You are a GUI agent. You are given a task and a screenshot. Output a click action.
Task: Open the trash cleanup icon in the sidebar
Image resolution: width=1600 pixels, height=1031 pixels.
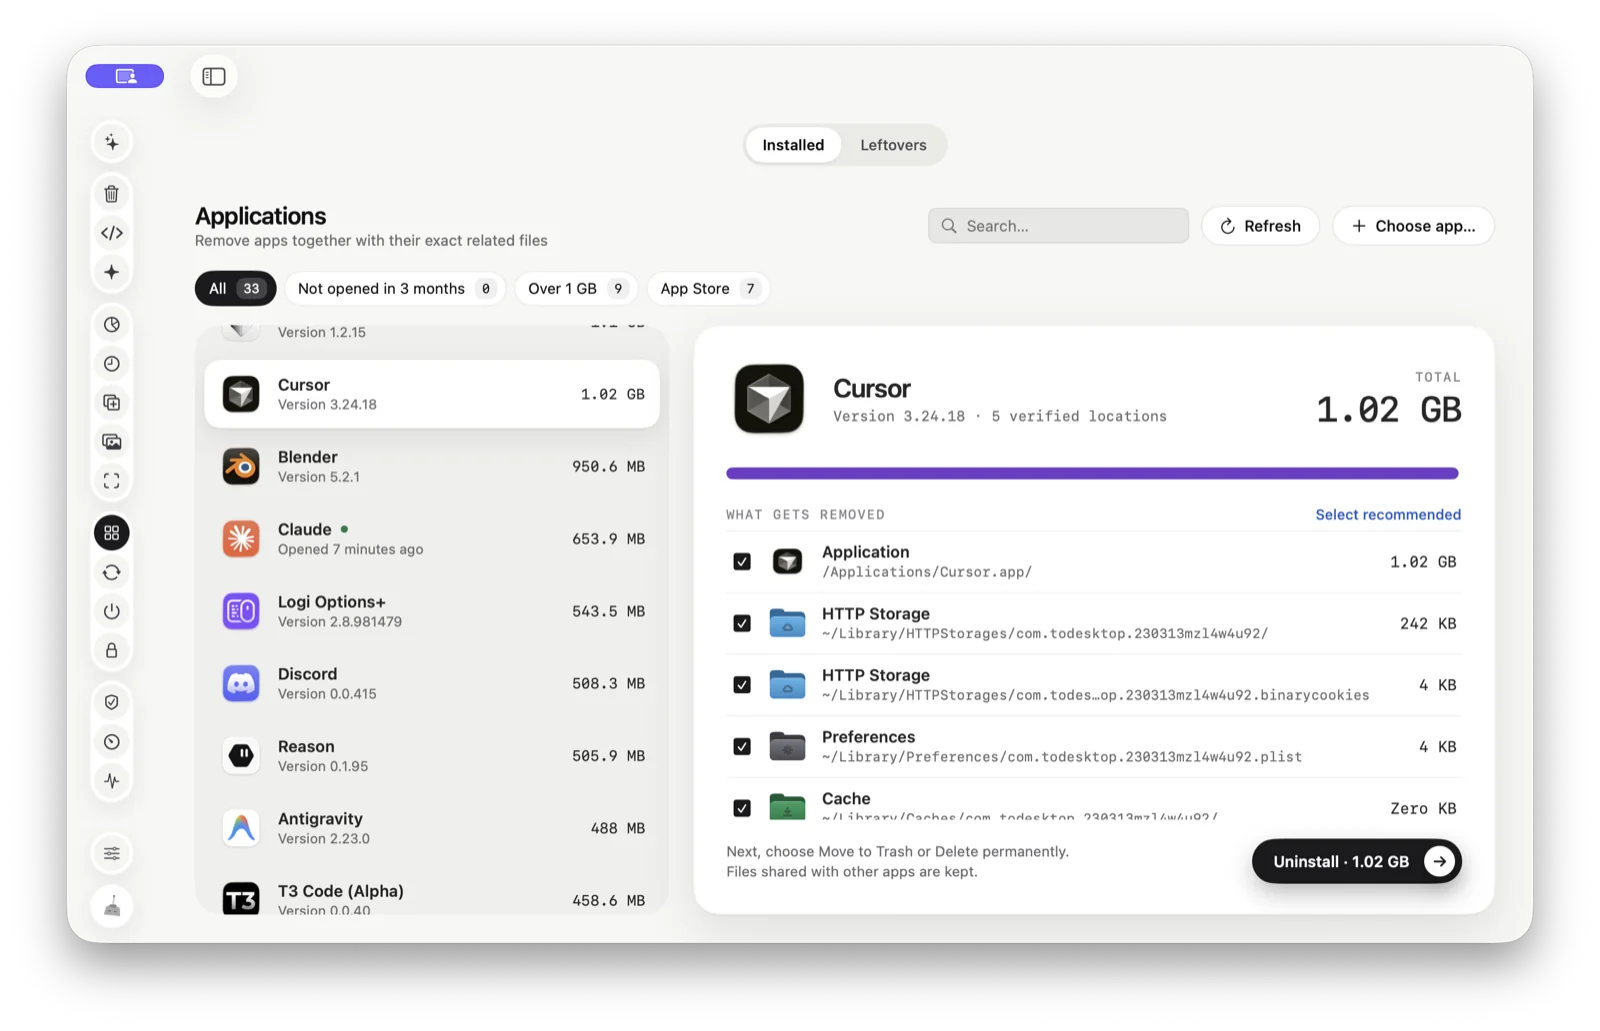[112, 194]
